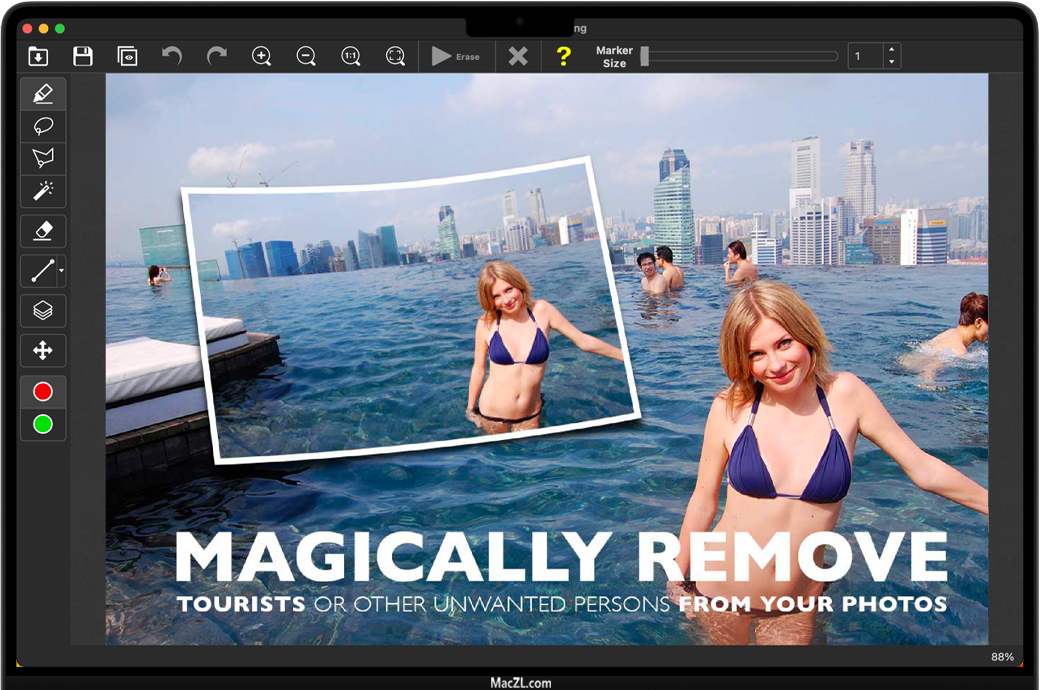Select the Lasso selection tool

[43, 126]
